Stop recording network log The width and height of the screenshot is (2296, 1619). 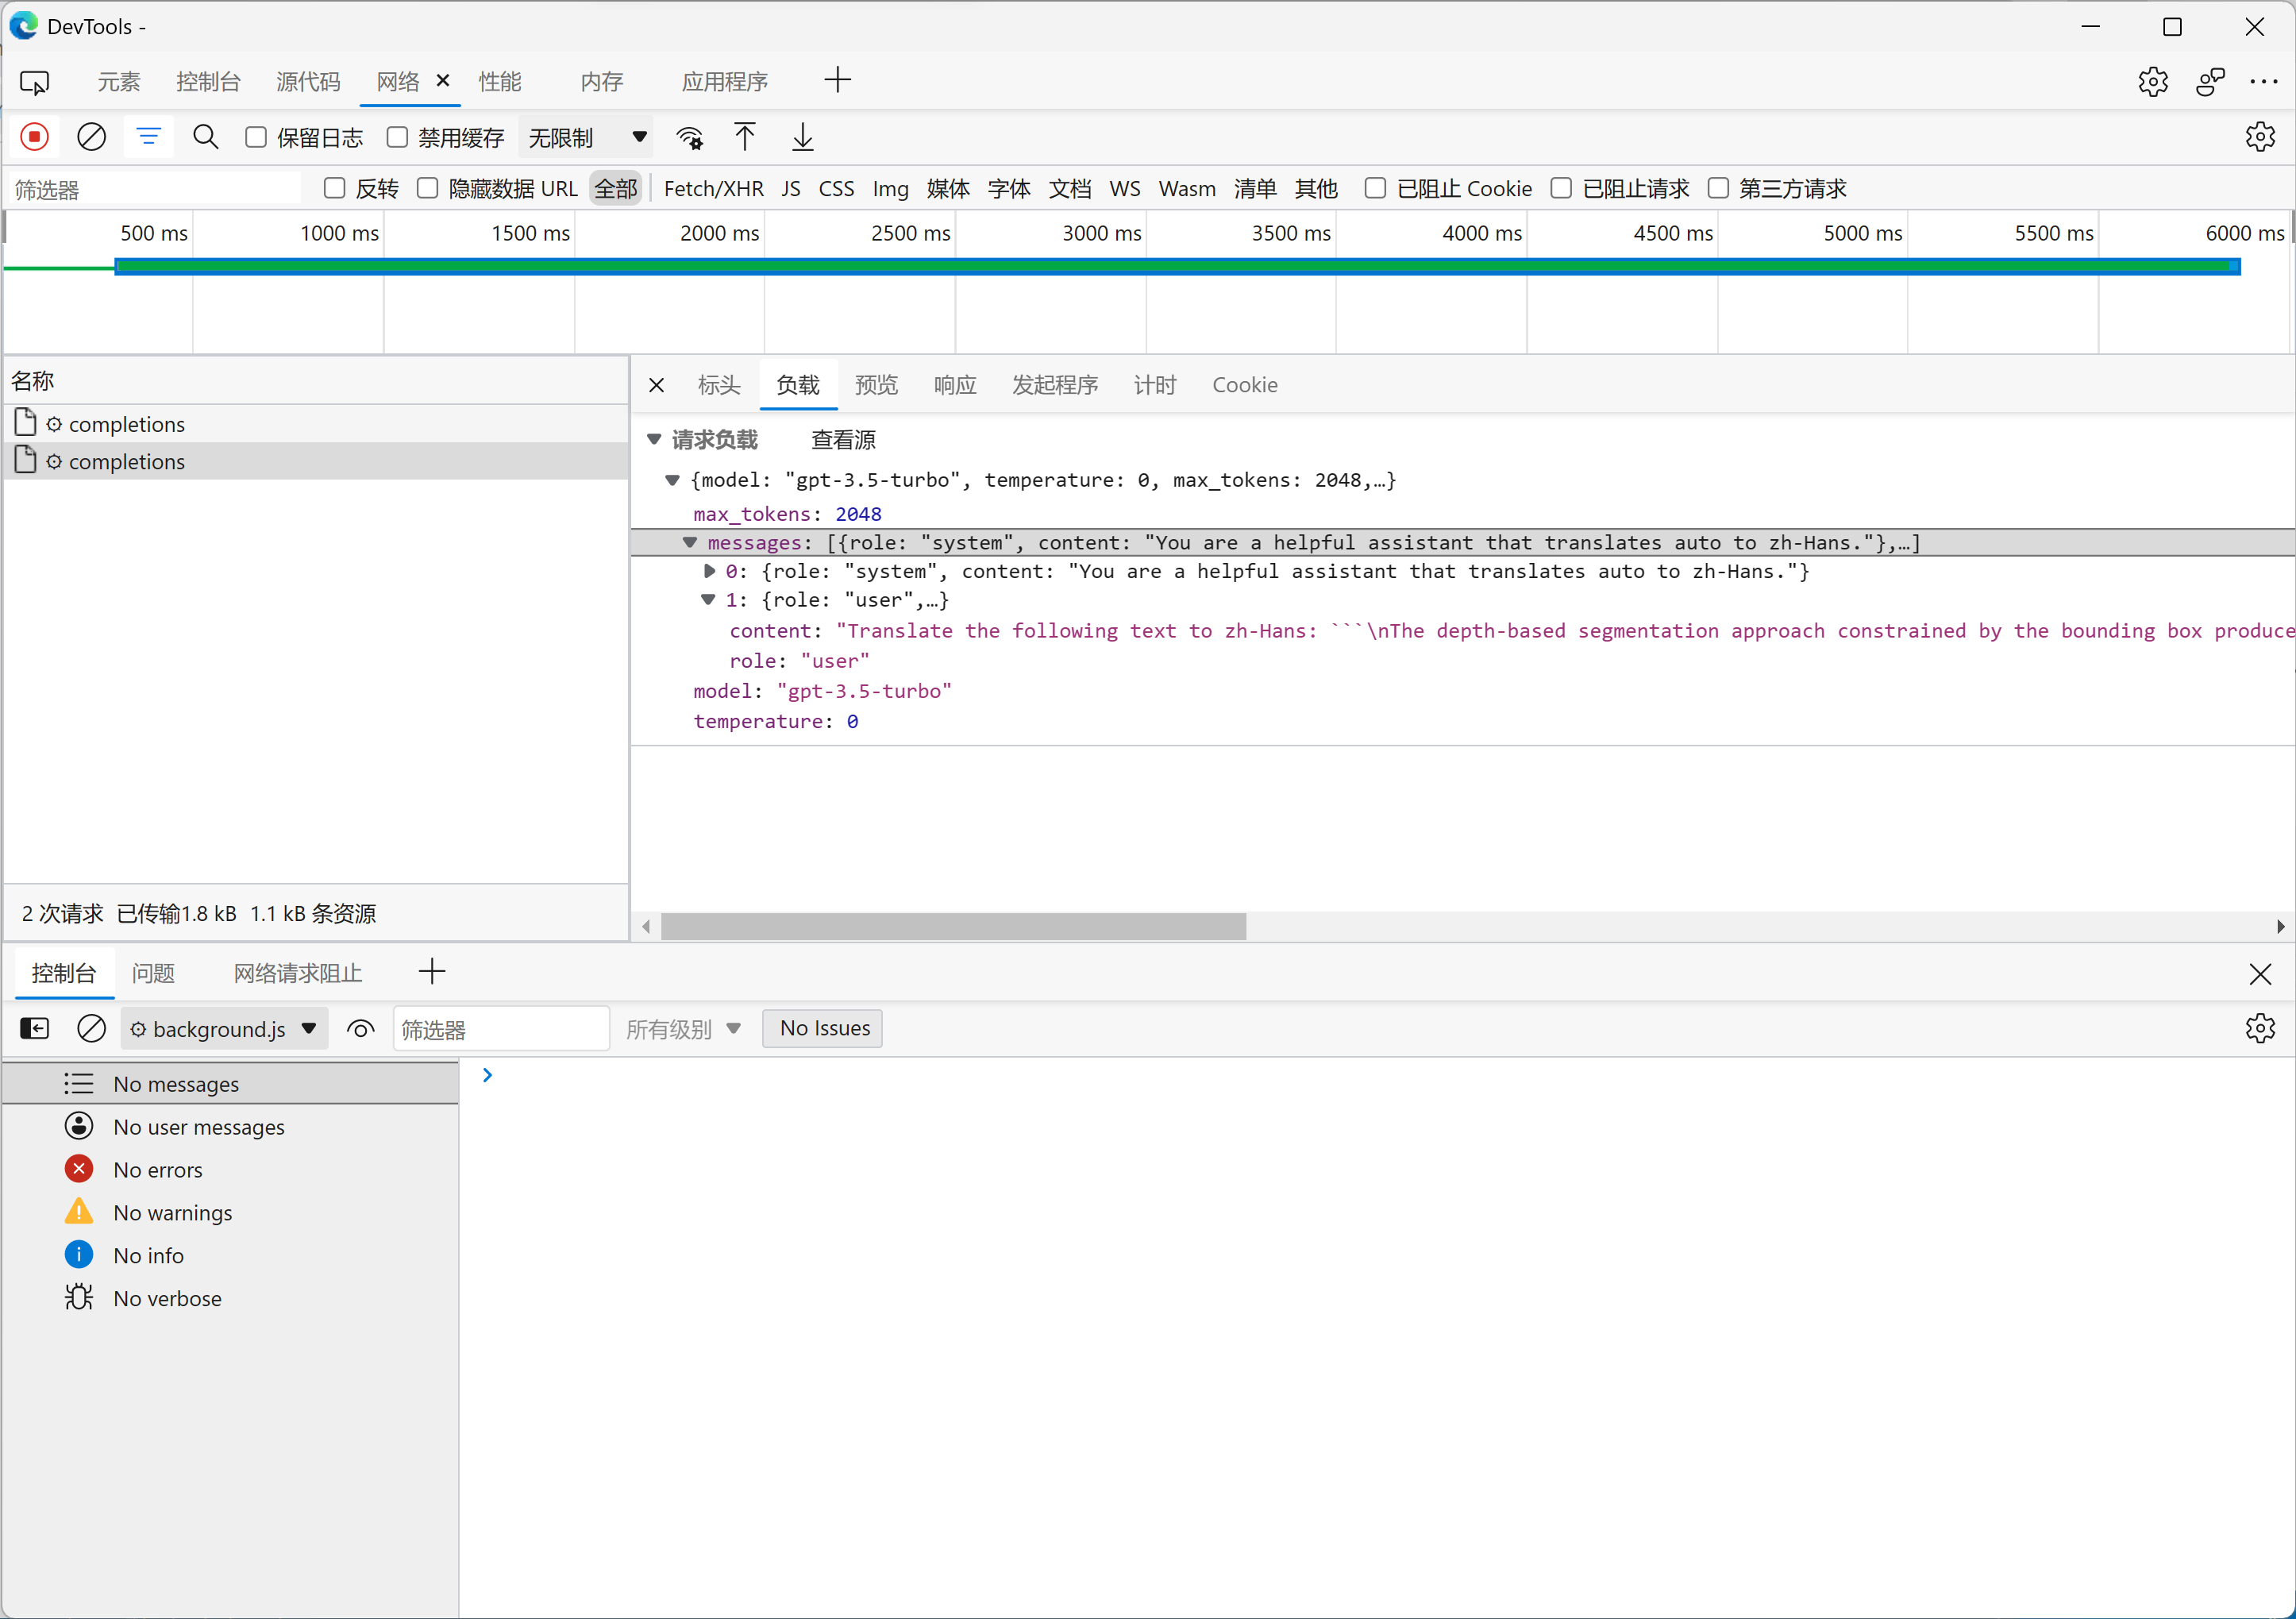[x=35, y=137]
